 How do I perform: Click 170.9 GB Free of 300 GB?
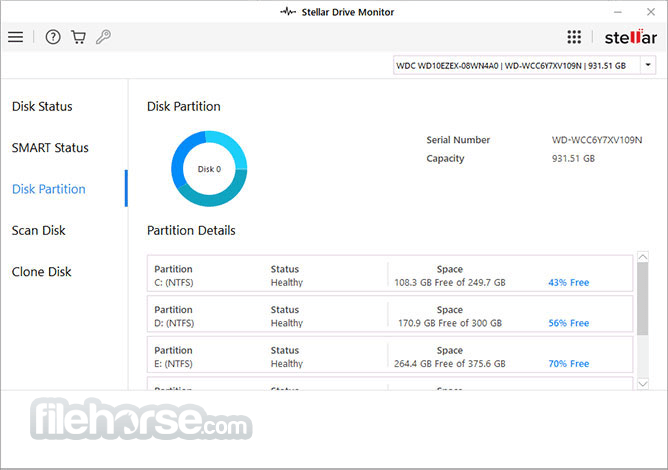pos(450,323)
